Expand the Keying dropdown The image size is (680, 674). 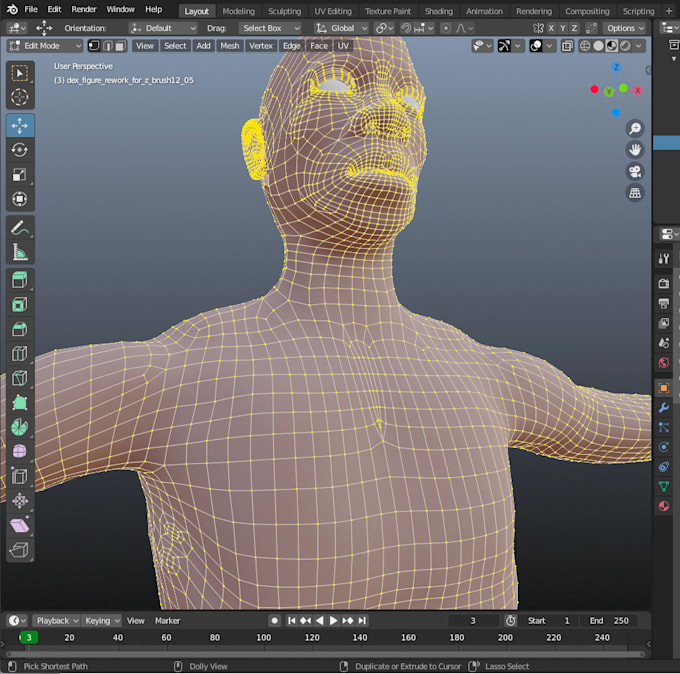pyautogui.click(x=101, y=621)
